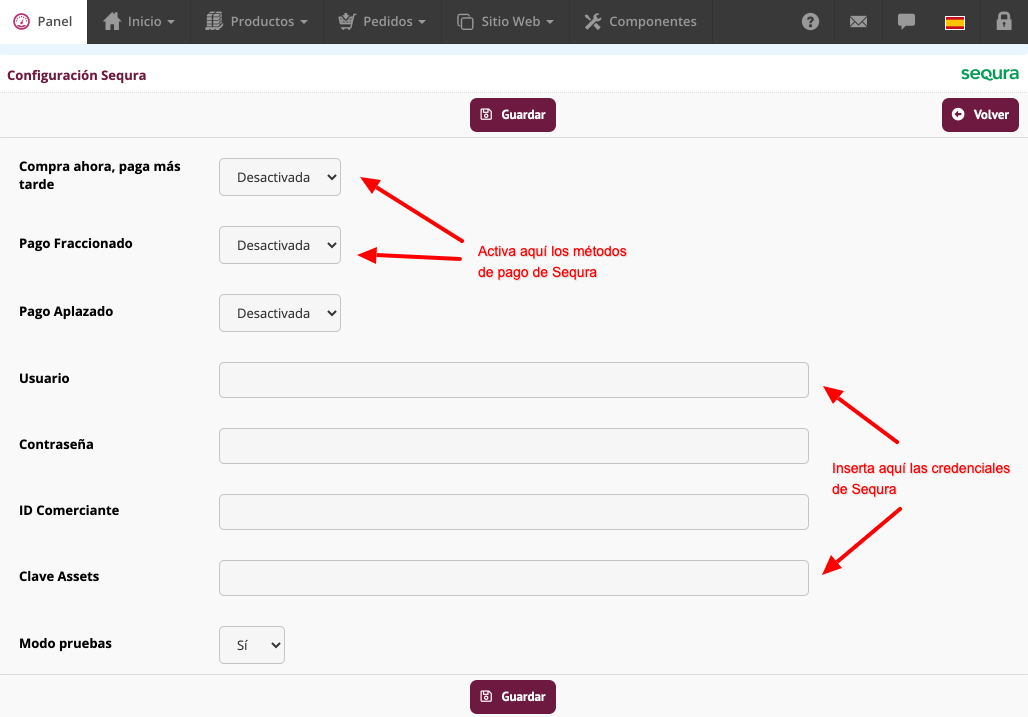Click the padlock icon in navbar
The height and width of the screenshot is (717, 1028).
click(x=1004, y=21)
